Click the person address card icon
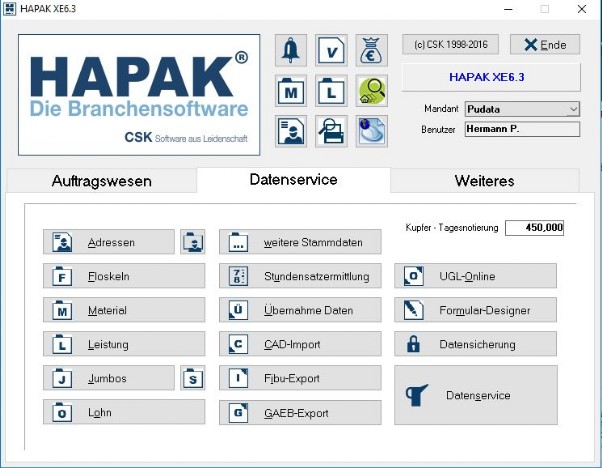The image size is (602, 468). pyautogui.click(x=291, y=131)
